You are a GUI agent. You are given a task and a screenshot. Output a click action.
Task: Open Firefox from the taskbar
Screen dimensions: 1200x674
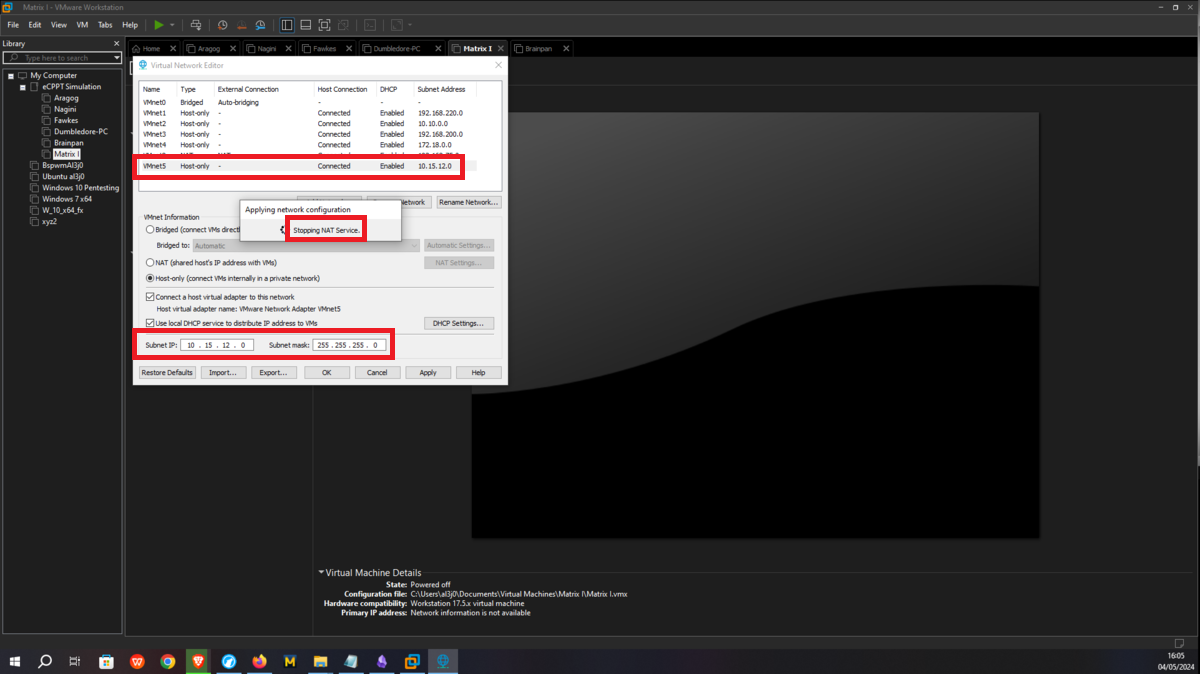click(260, 662)
